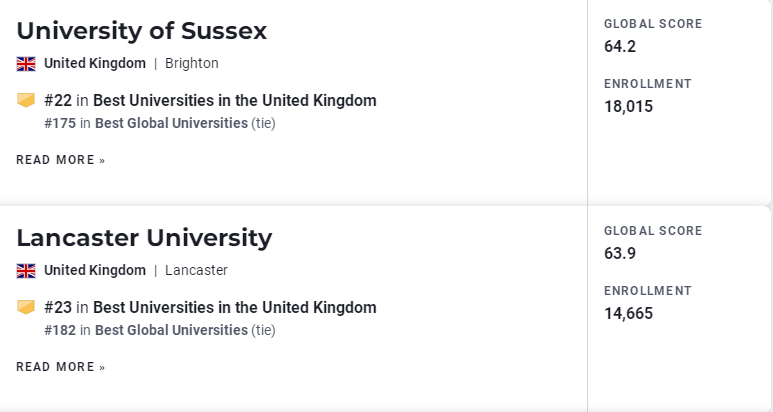Click the UK flag icon beside Lancaster
Screen dimensions: 773x412
tap(26, 271)
